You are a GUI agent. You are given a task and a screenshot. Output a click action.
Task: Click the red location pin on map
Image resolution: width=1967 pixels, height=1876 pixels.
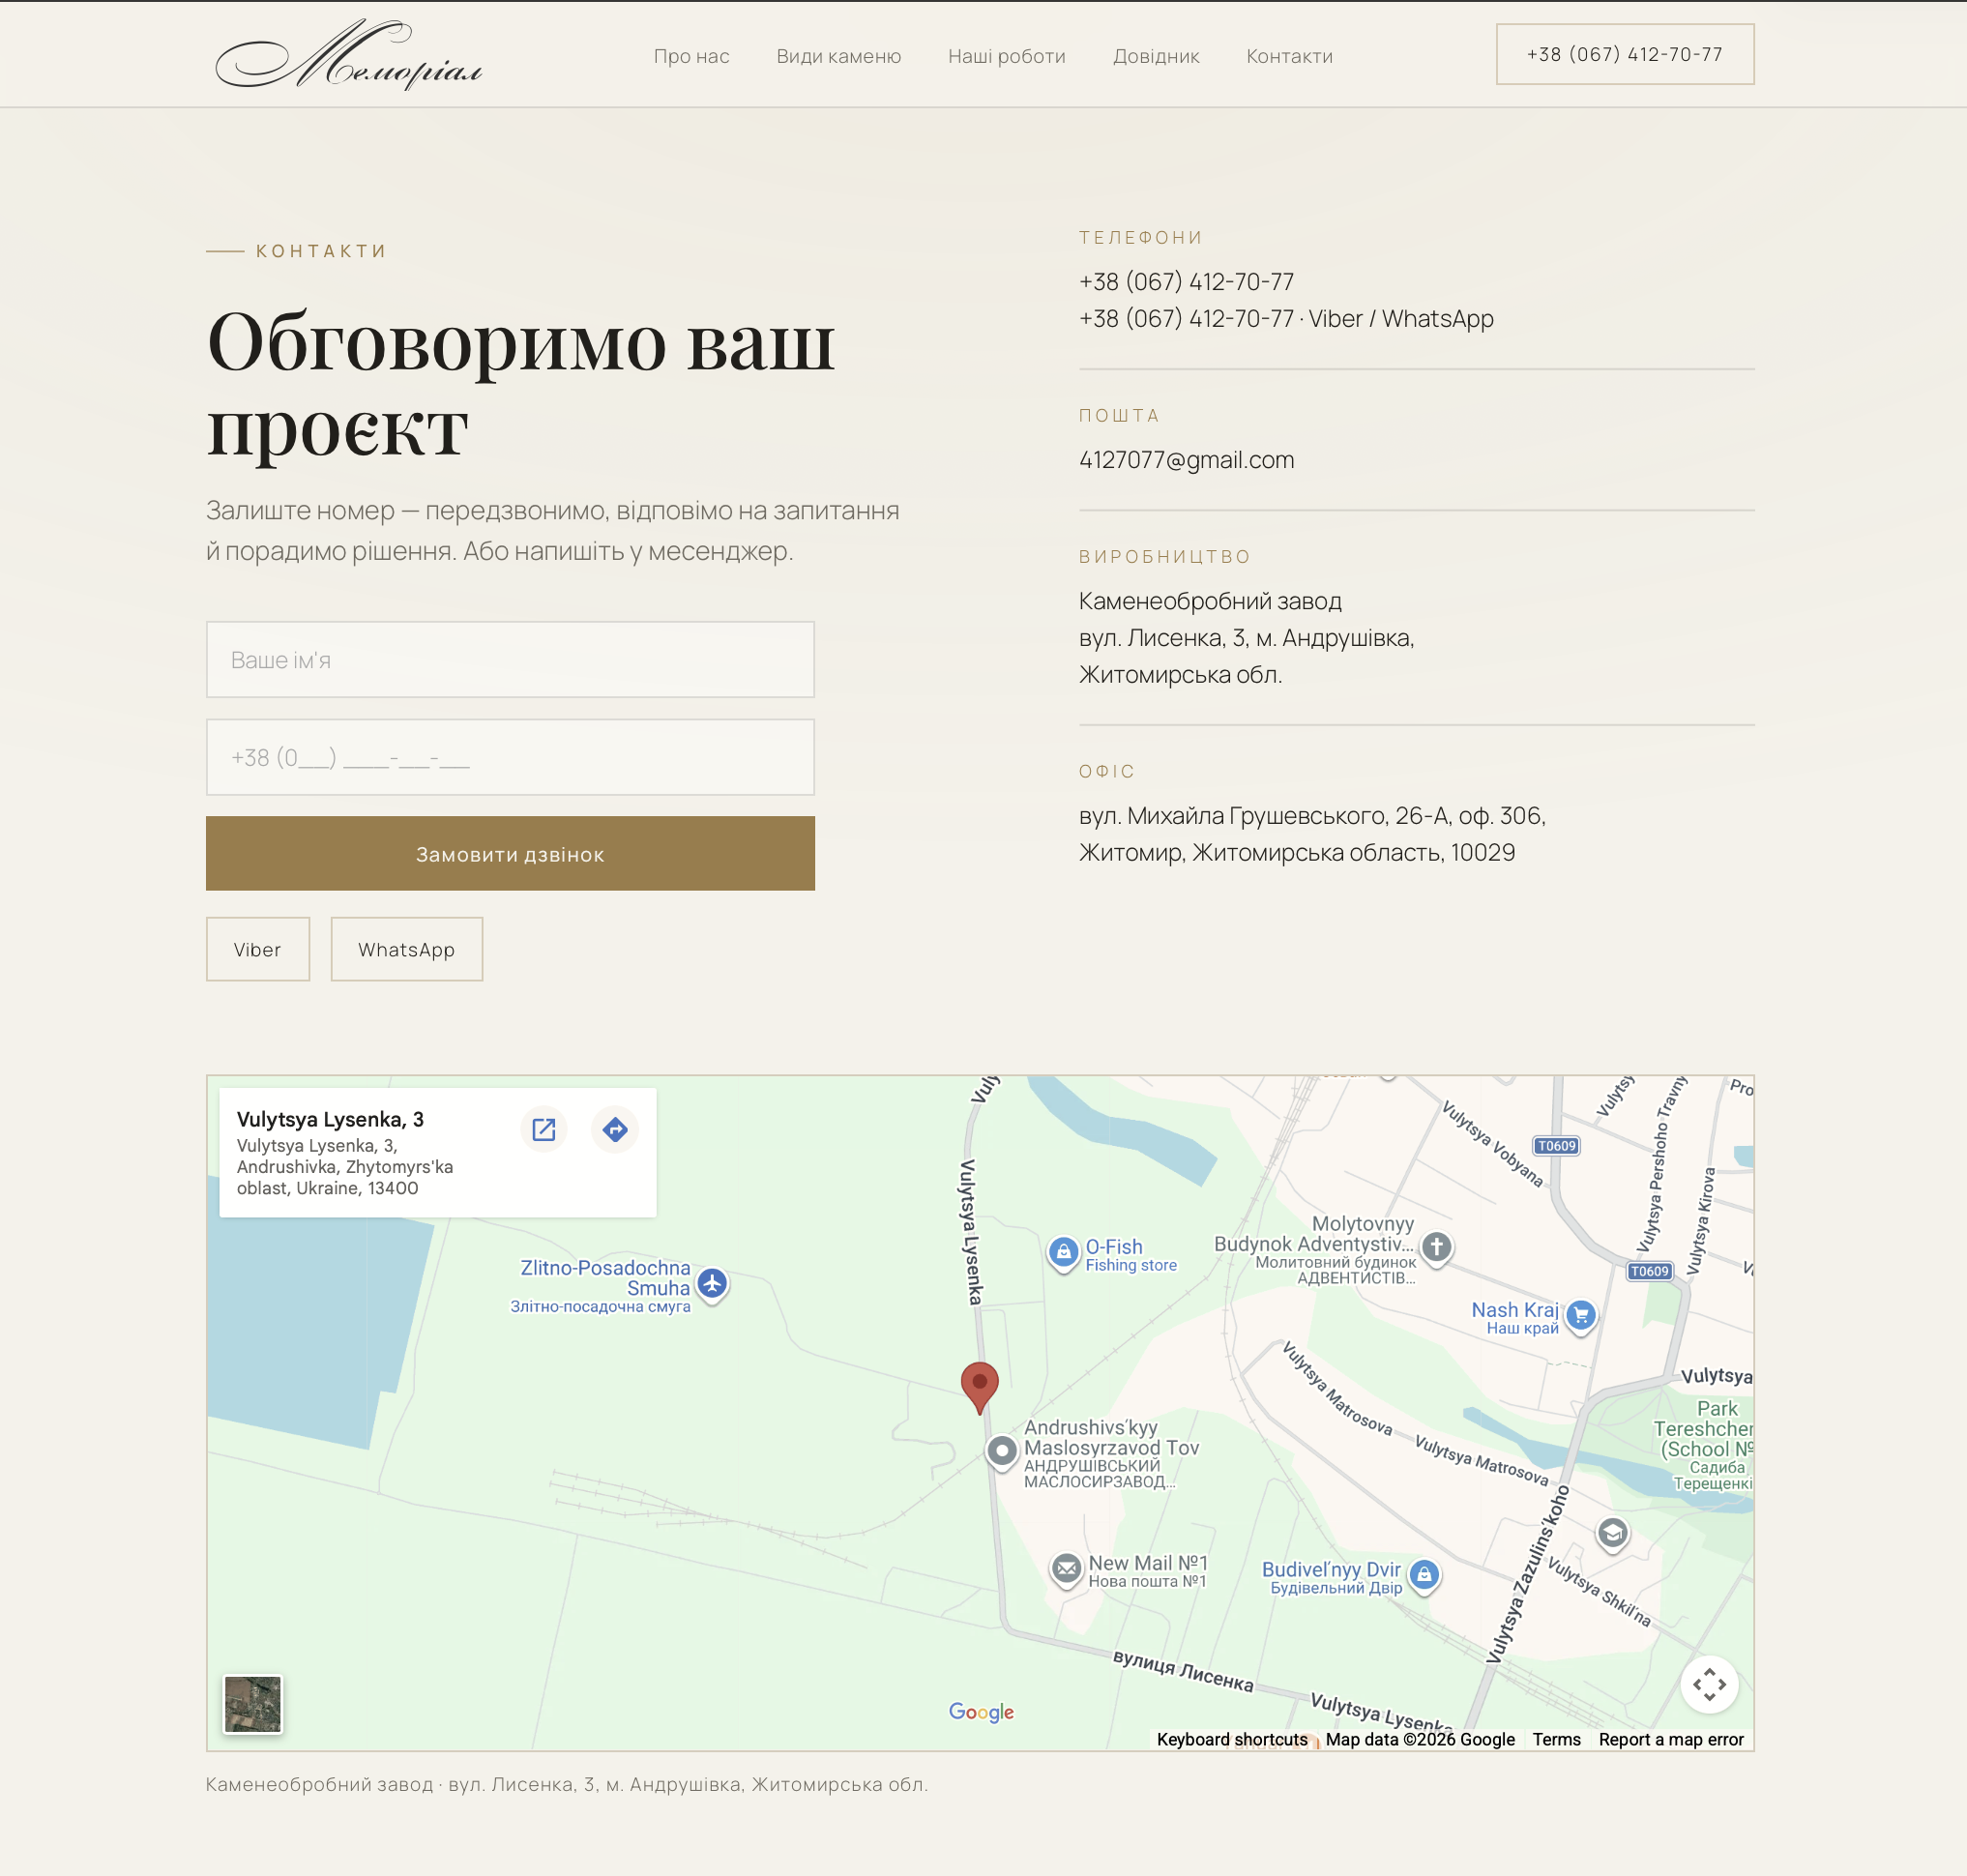click(x=980, y=1387)
